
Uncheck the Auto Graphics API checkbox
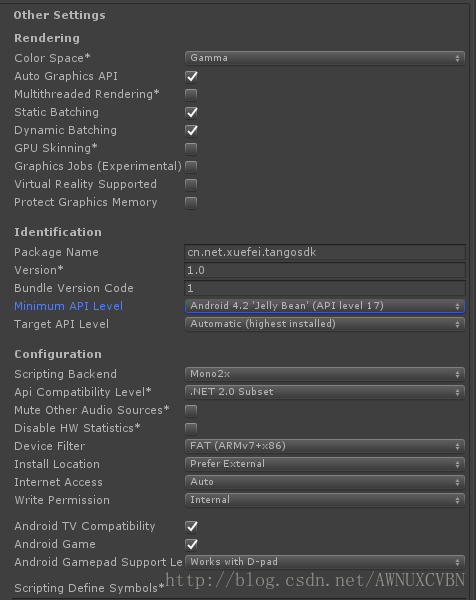click(x=191, y=77)
